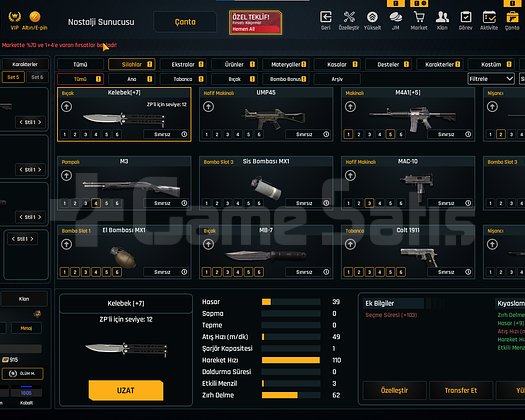Open the Özelleştir tools icon in top bar
Image resolution: width=525 pixels, height=420 pixels.
349,17
